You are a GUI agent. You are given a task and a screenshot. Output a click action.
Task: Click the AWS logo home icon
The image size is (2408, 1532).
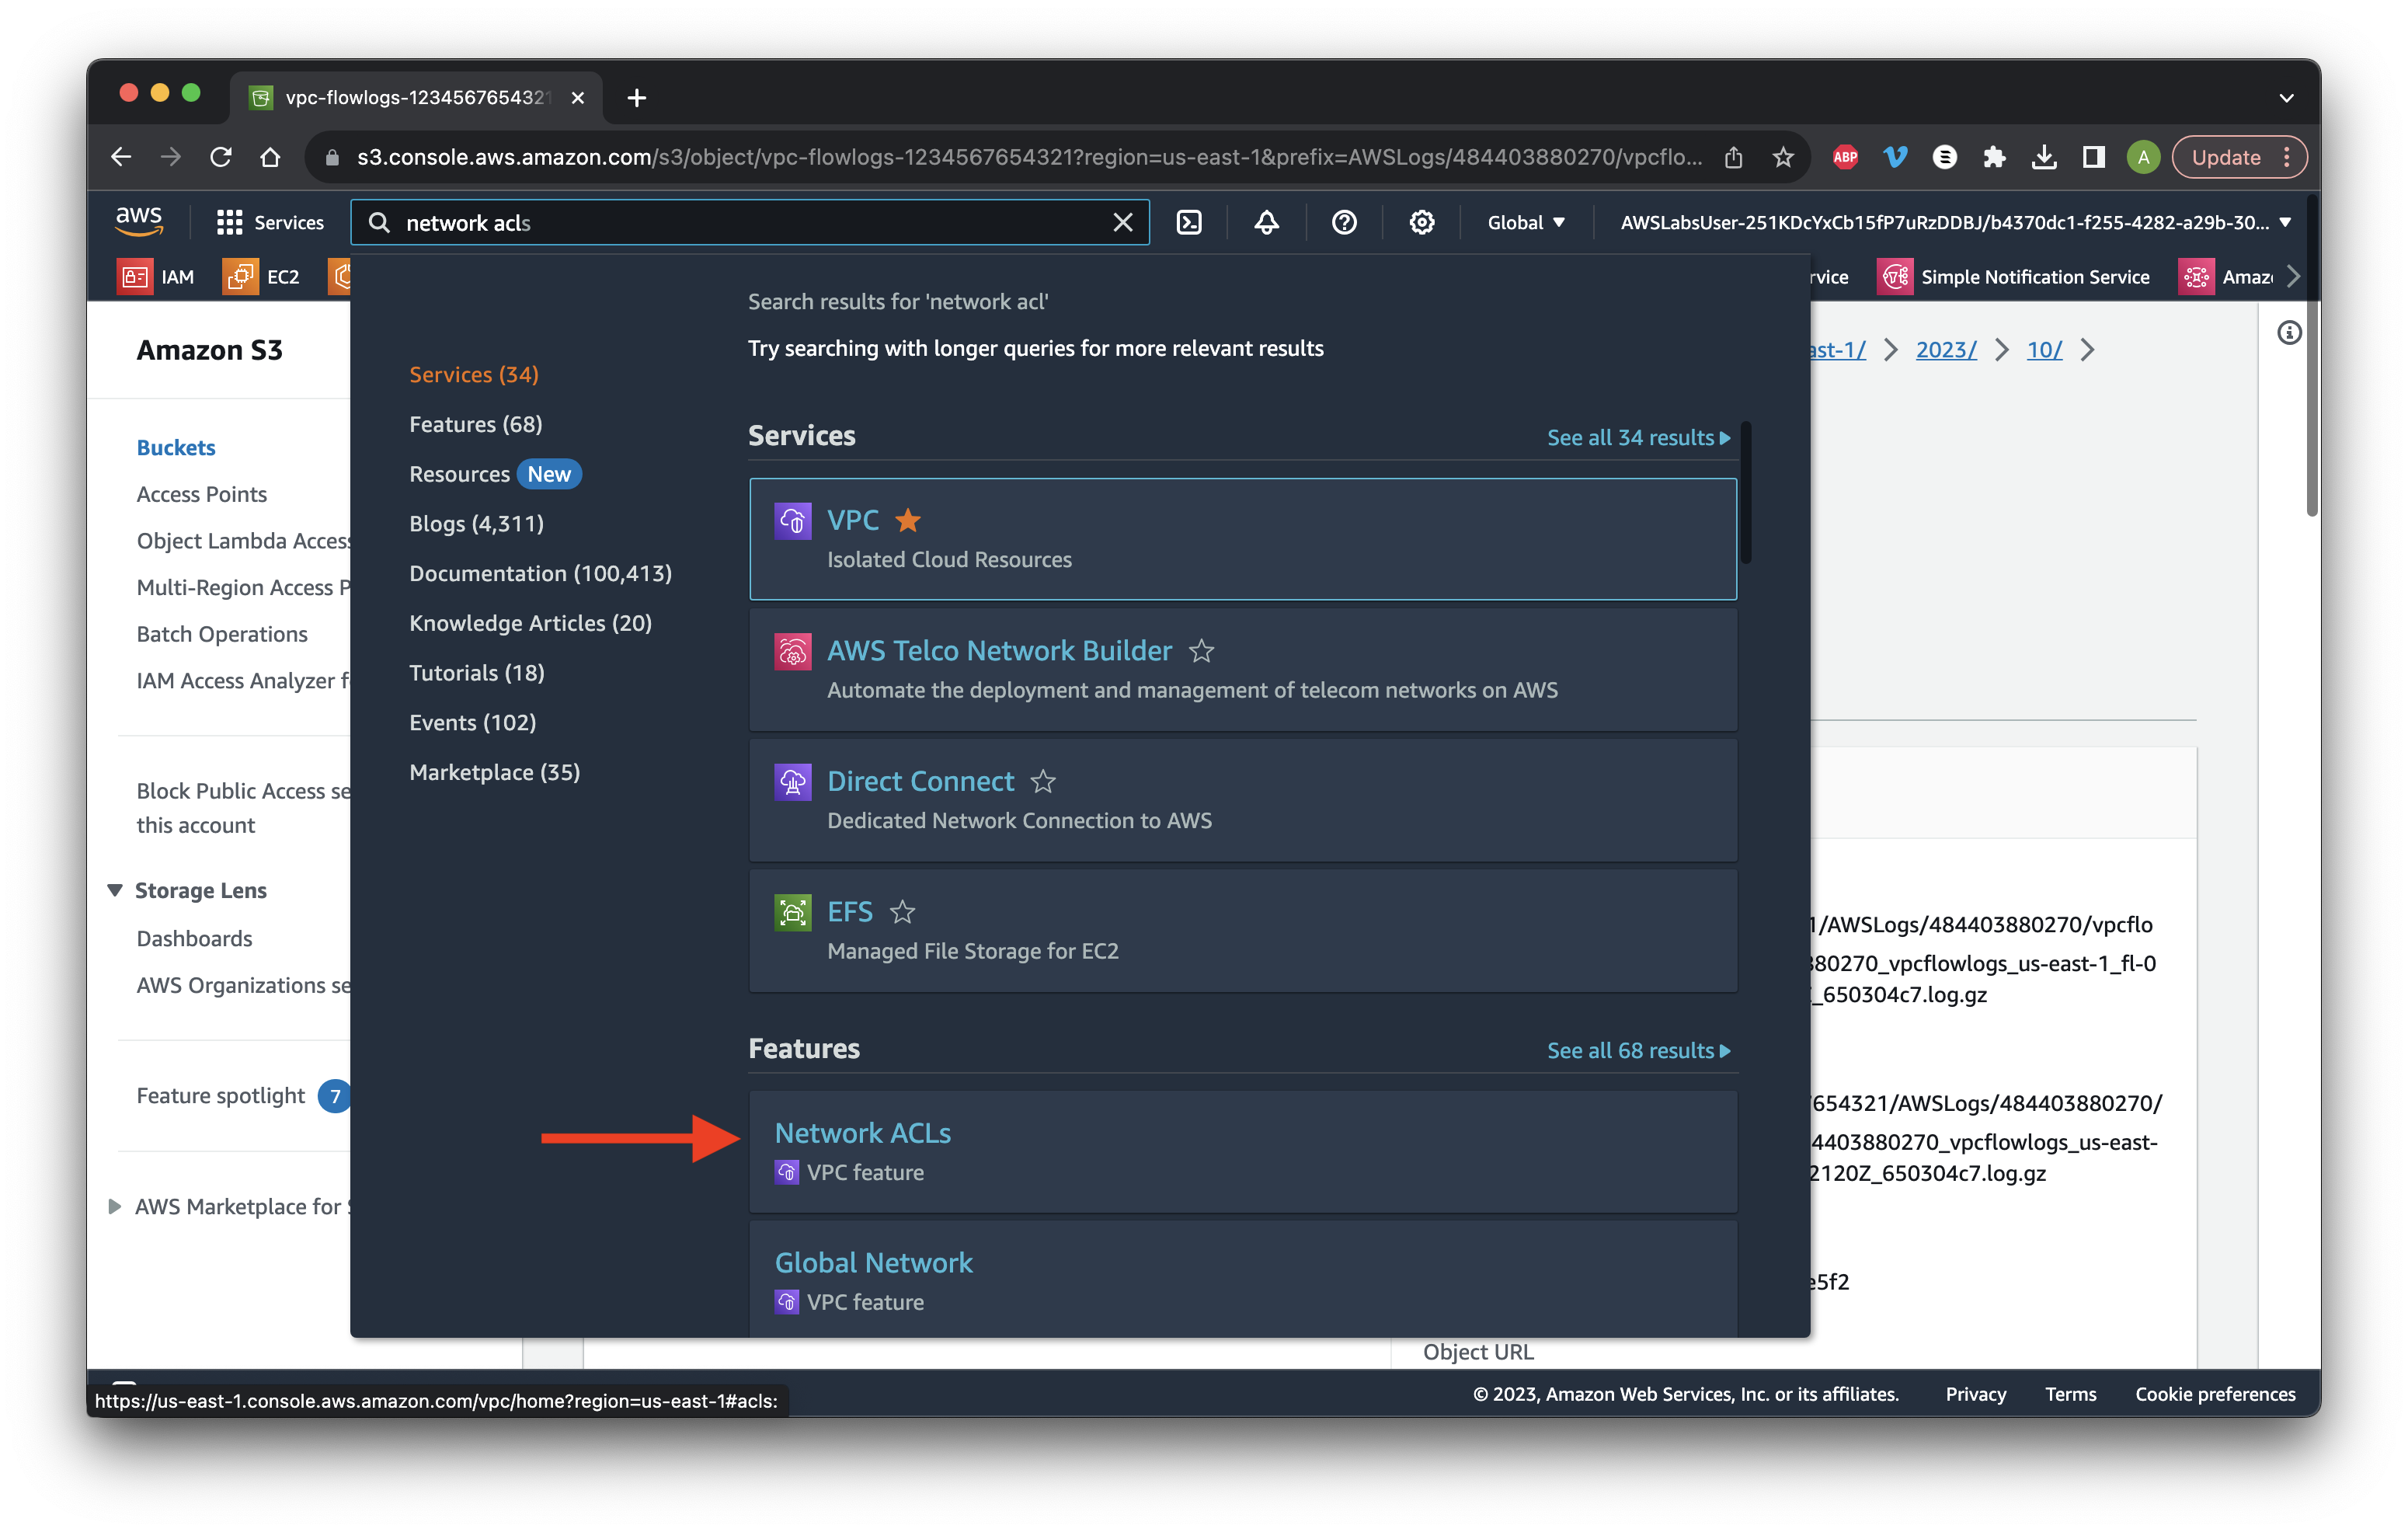point(138,221)
